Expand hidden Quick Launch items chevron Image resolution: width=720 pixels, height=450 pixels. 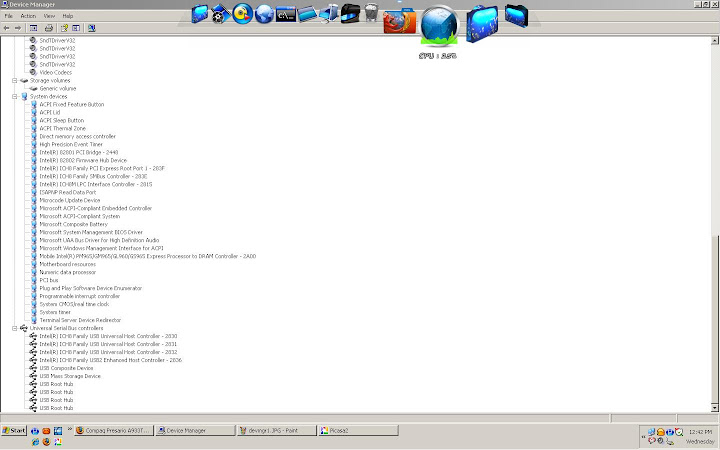click(x=70, y=429)
